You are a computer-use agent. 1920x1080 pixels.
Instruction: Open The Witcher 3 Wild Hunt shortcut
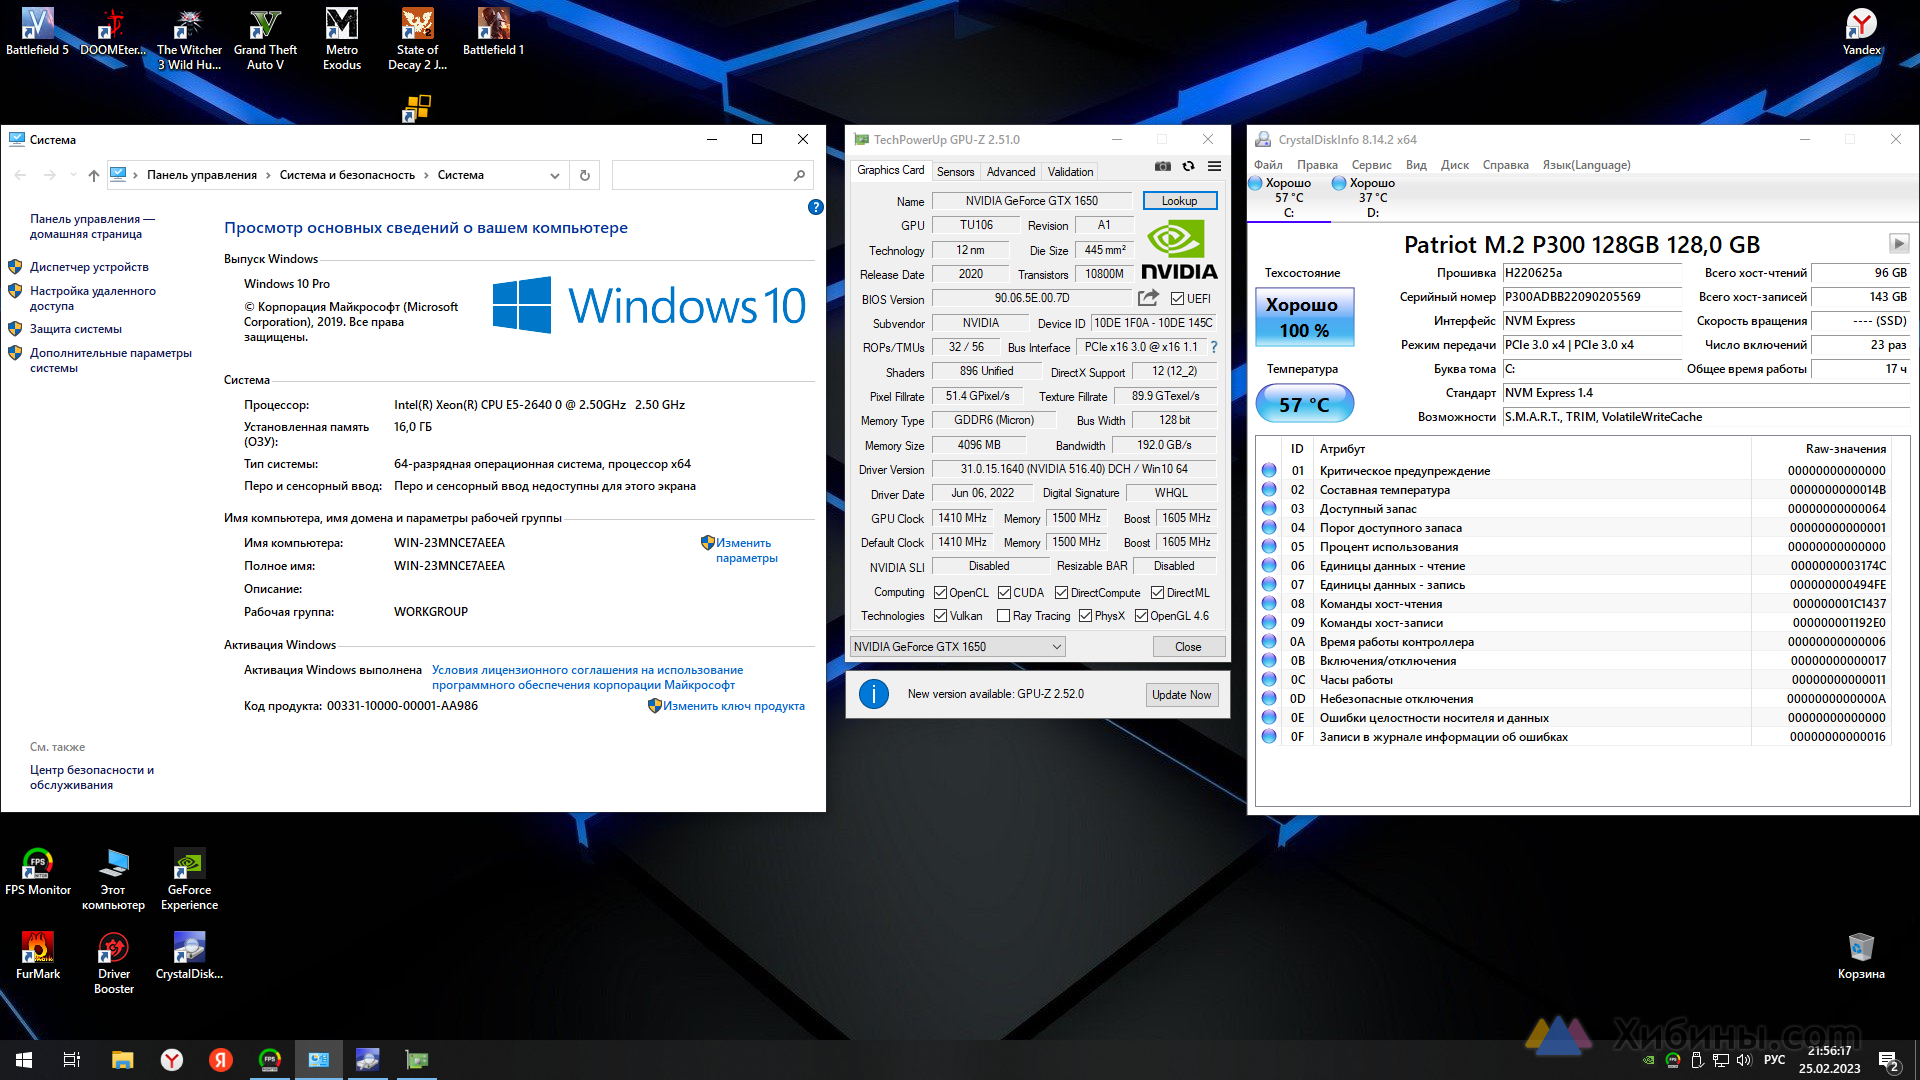189,40
